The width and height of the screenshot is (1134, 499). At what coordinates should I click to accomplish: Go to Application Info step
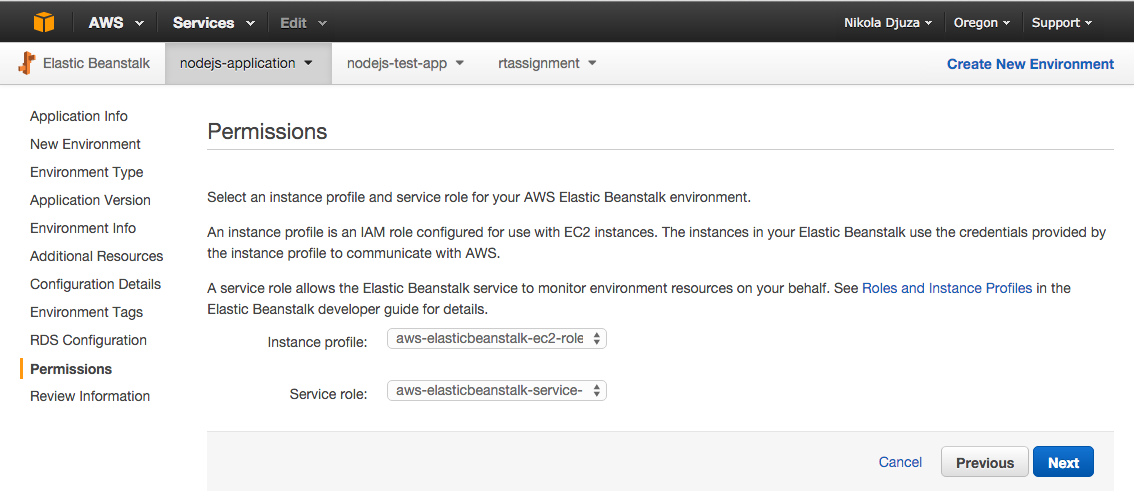(79, 116)
